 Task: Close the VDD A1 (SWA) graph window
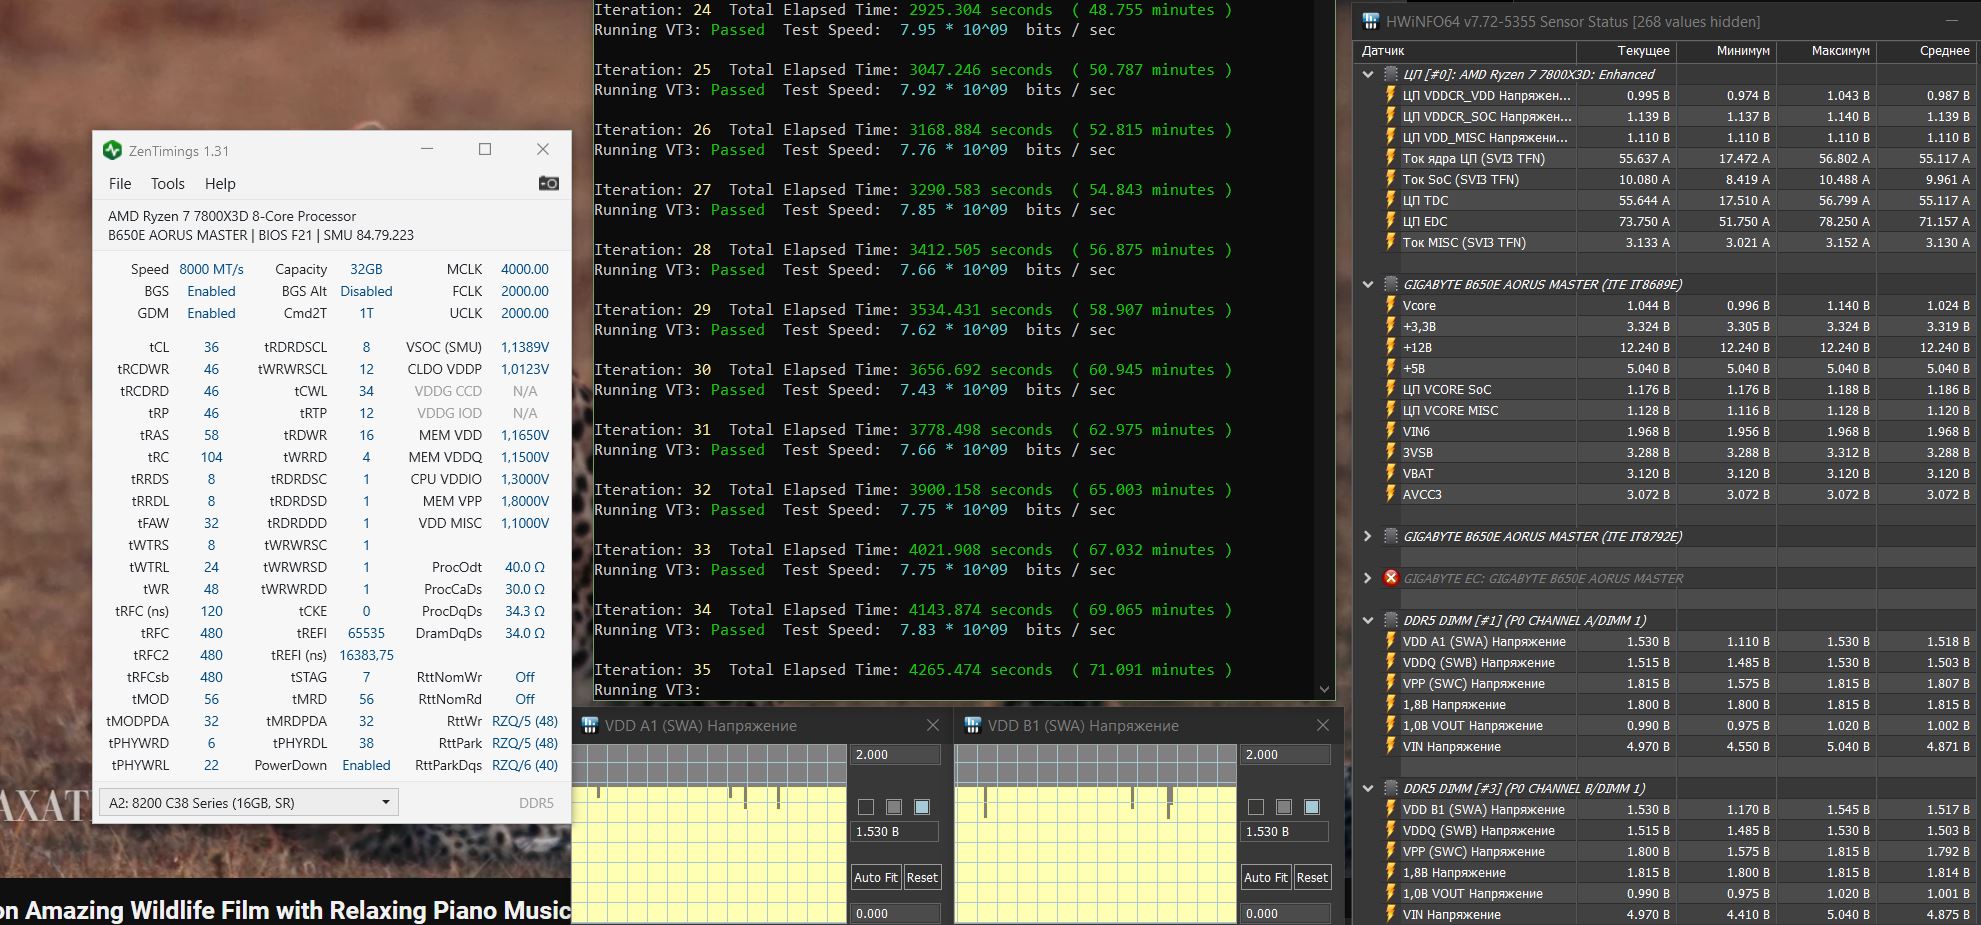pyautogui.click(x=932, y=725)
